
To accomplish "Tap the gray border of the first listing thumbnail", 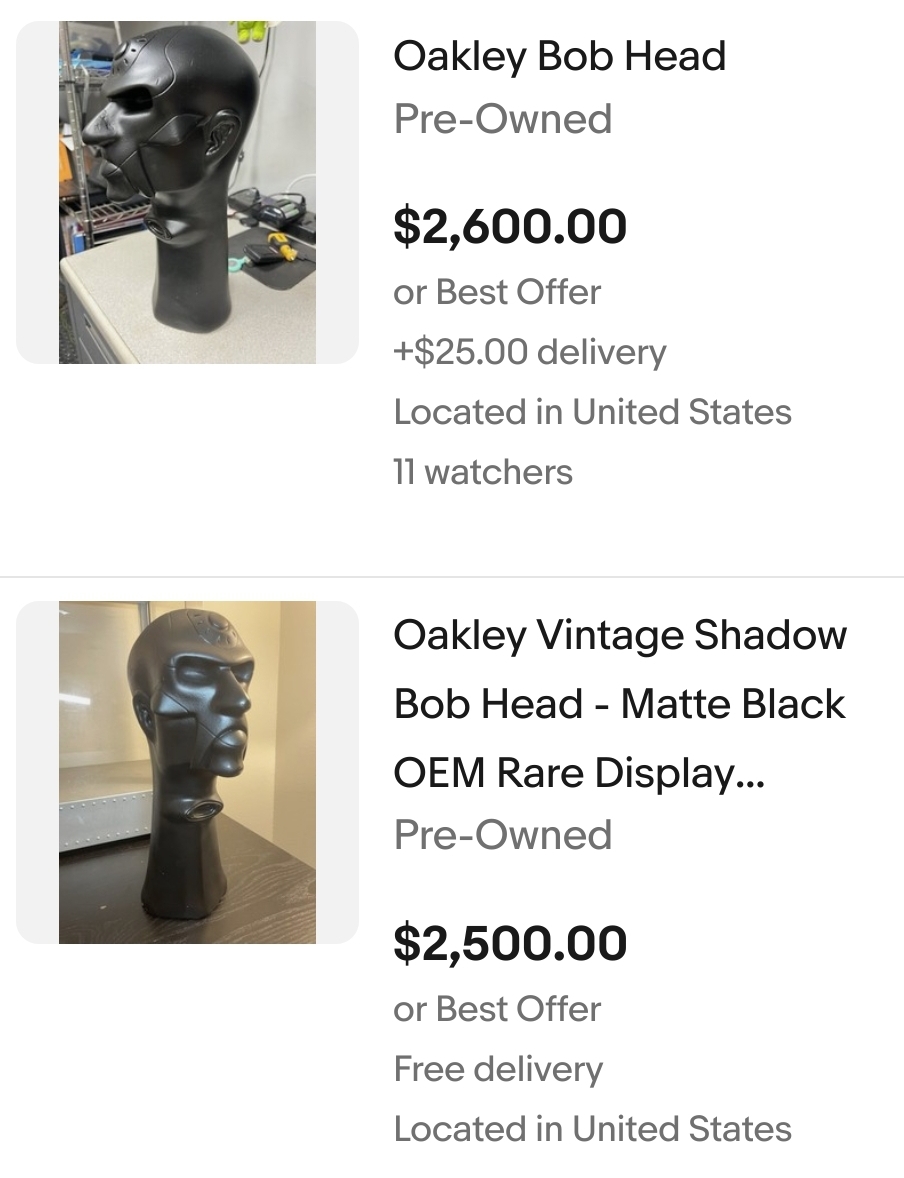I will coord(37,192).
